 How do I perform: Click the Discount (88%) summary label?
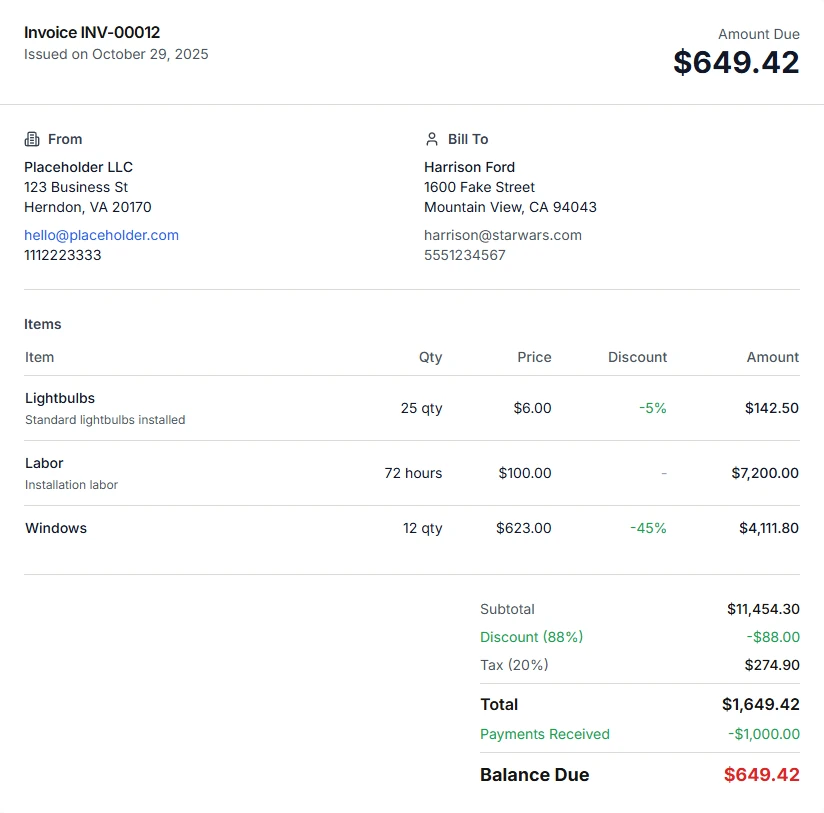[x=531, y=637]
